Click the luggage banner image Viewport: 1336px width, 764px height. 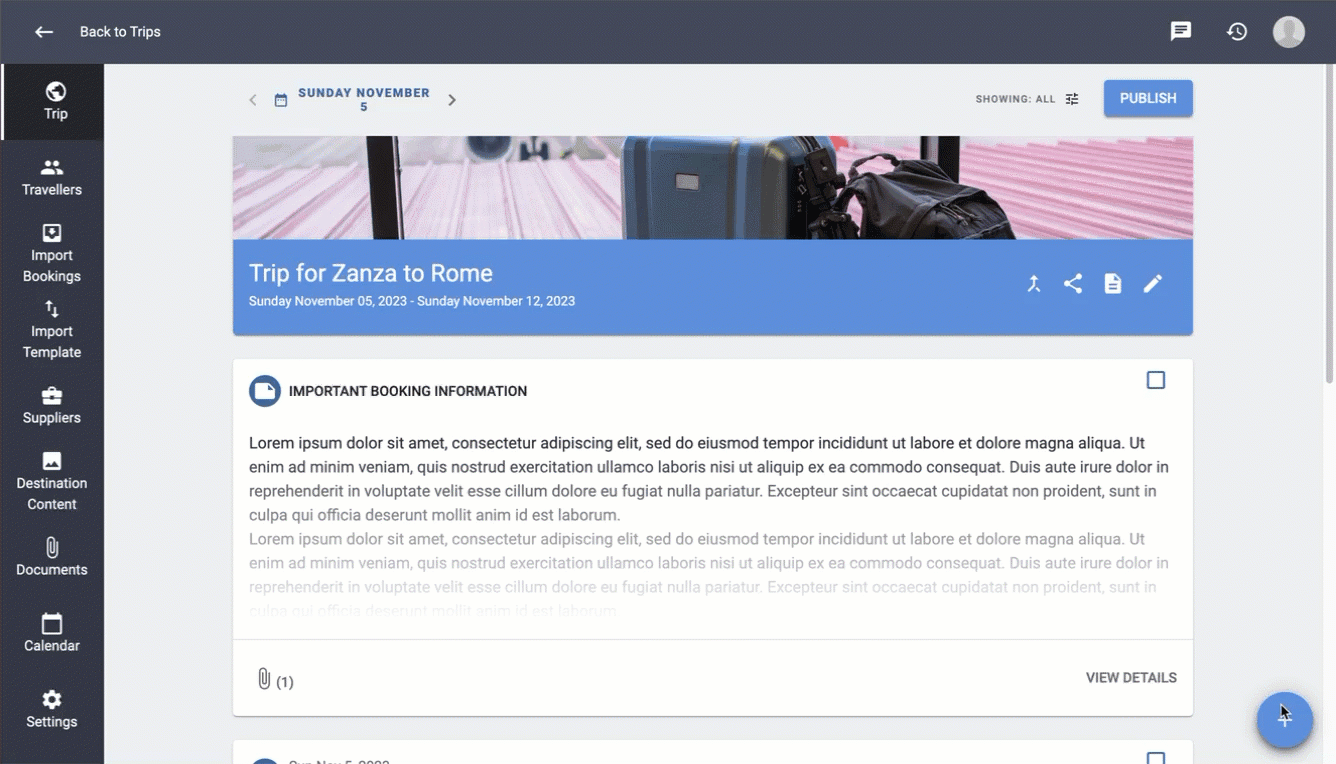click(713, 188)
